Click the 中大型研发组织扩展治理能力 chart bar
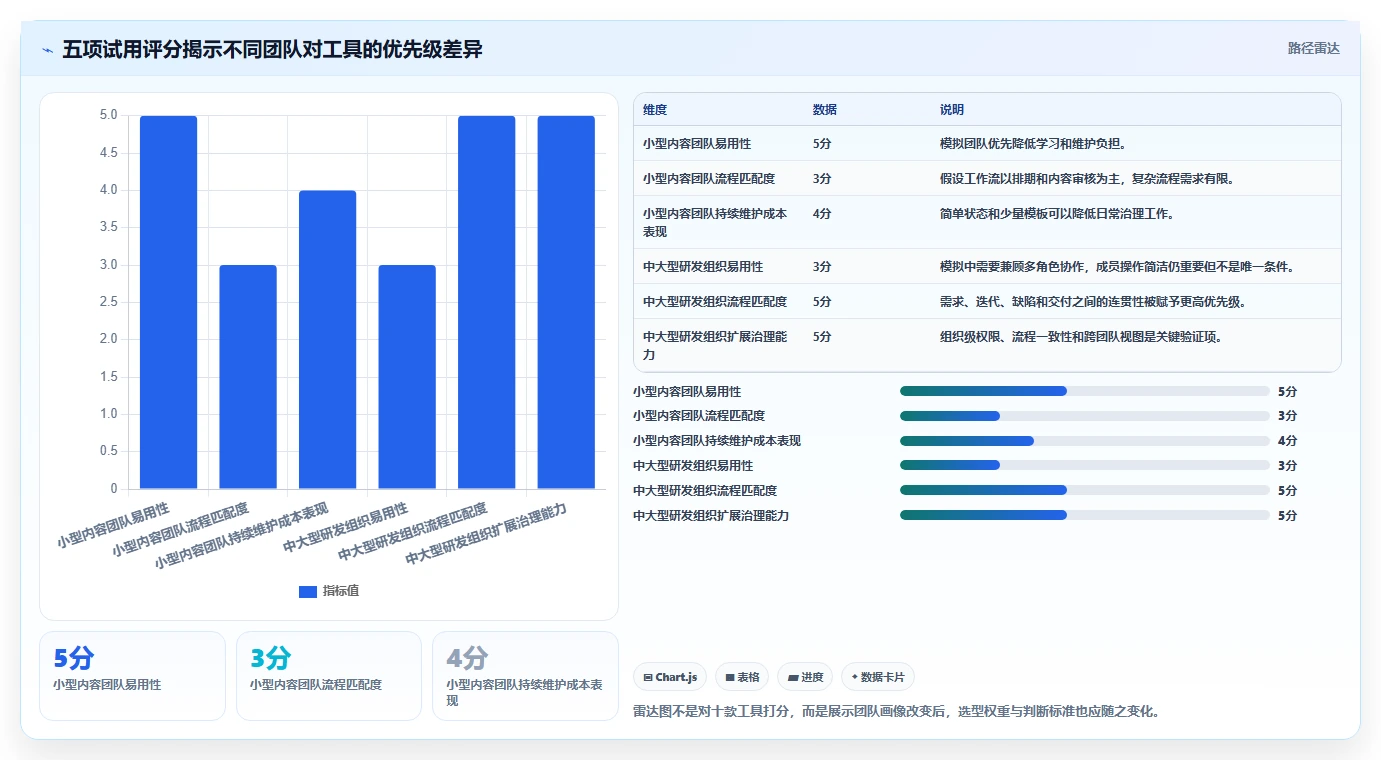The height and width of the screenshot is (760, 1381). pyautogui.click(x=566, y=302)
